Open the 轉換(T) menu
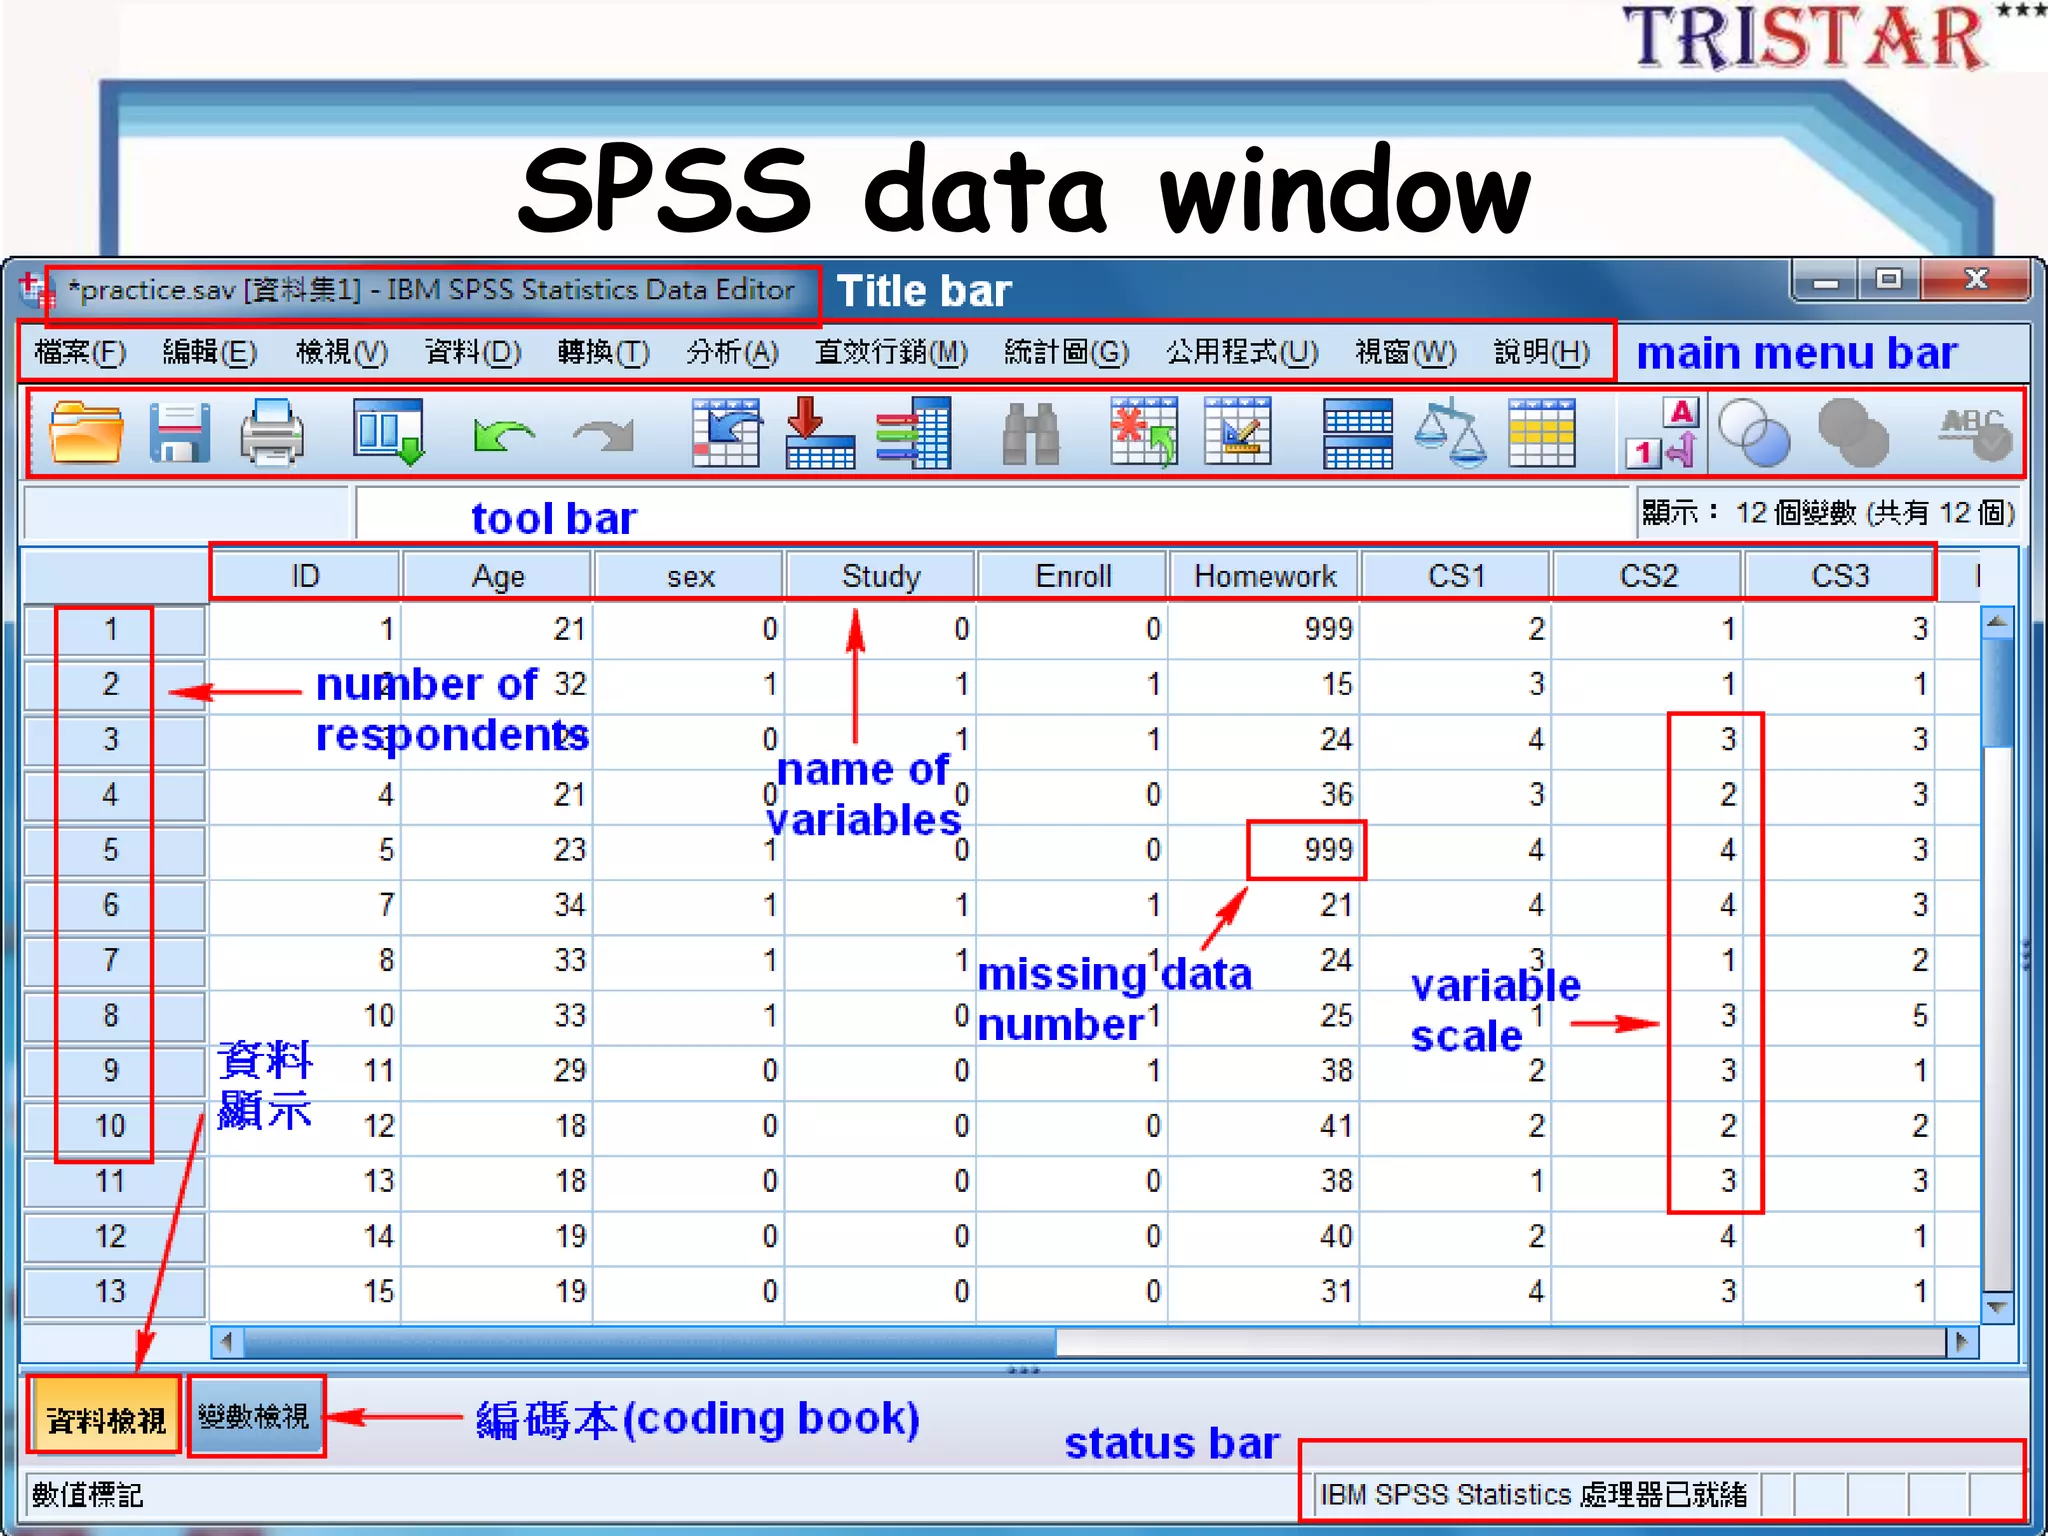The width and height of the screenshot is (2048, 1536). pos(604,352)
